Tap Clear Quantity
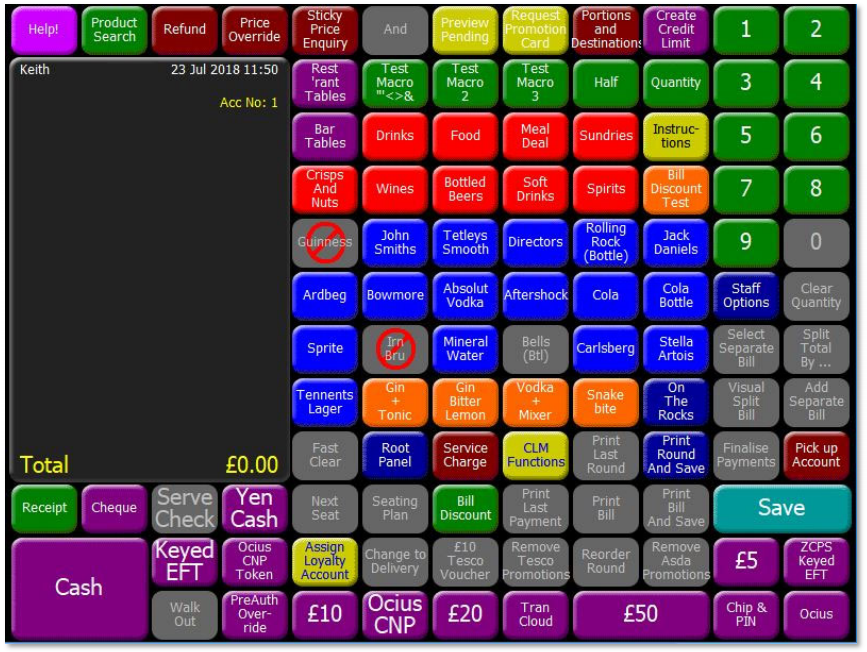Image resolution: width=867 pixels, height=652 pixels. click(x=816, y=295)
